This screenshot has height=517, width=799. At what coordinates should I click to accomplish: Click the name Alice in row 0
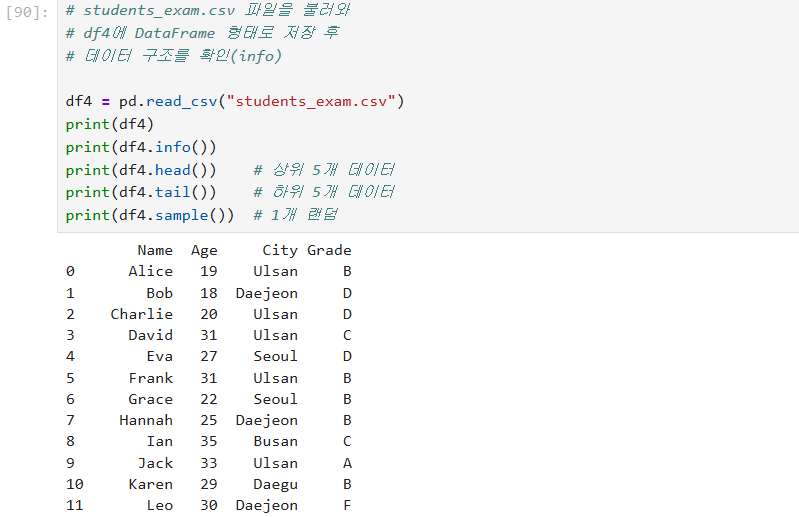[150, 271]
